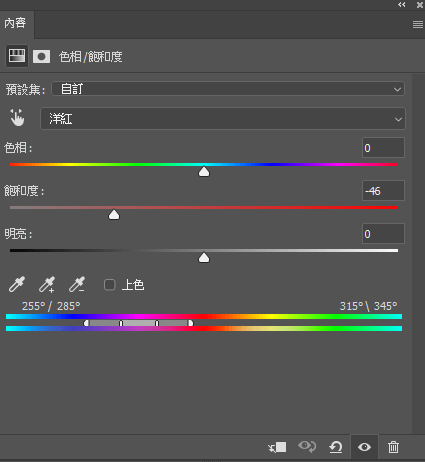
Task: Click the 315° \ 345° range text
Action: pyautogui.click(x=368, y=306)
